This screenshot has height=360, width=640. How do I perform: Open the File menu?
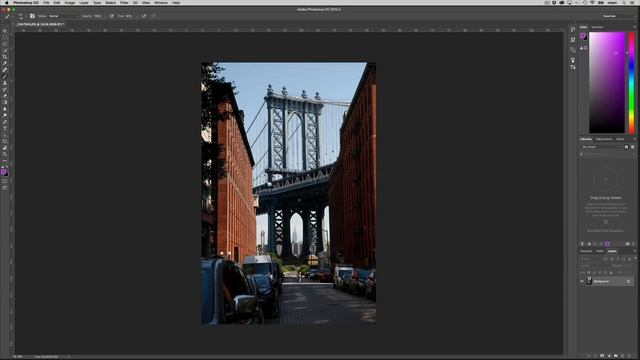point(46,2)
